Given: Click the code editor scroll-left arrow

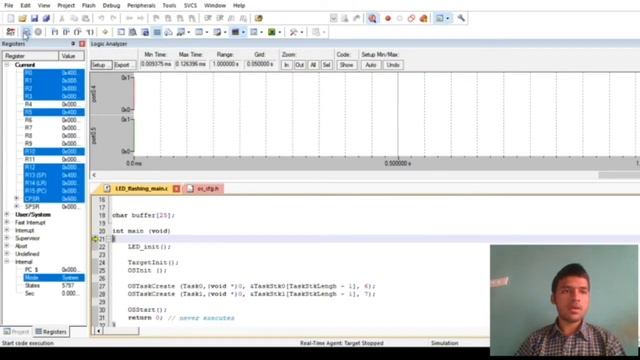Looking at the screenshot, I should [x=98, y=331].
